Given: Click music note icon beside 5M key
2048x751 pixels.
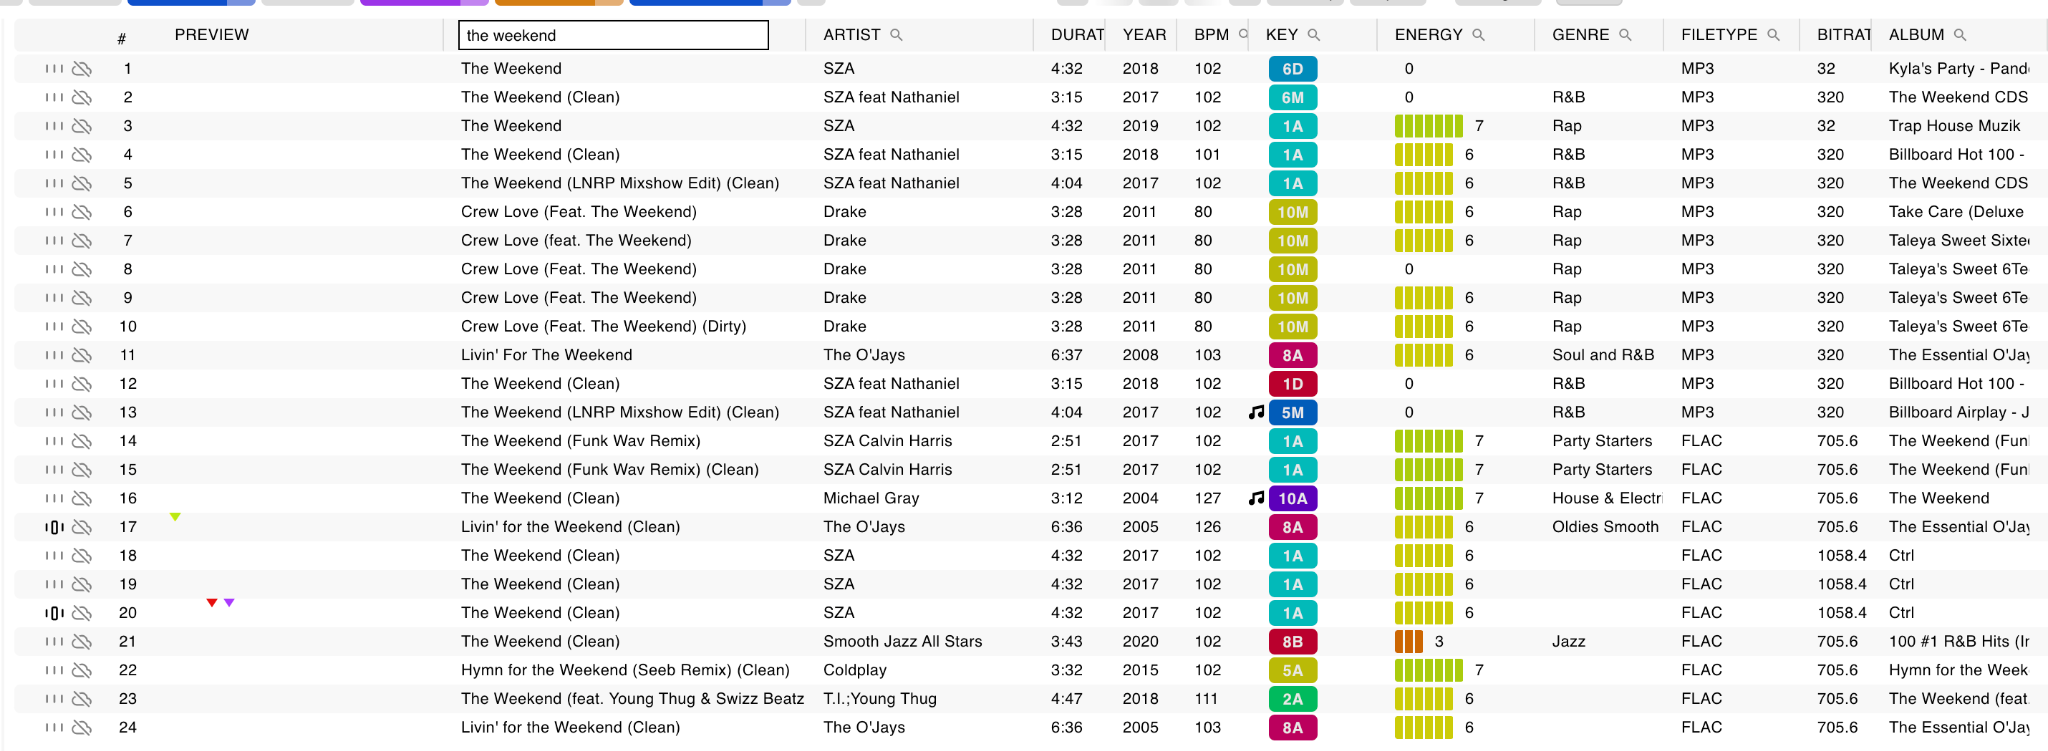Looking at the screenshot, I should [x=1256, y=412].
